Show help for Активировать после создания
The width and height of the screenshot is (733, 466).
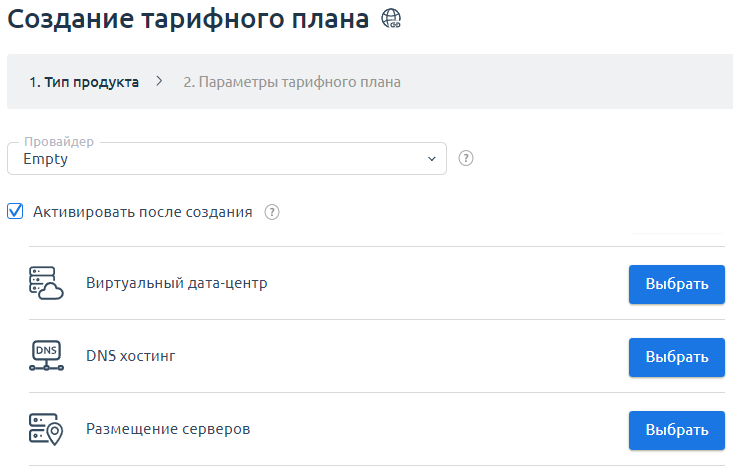coord(272,212)
